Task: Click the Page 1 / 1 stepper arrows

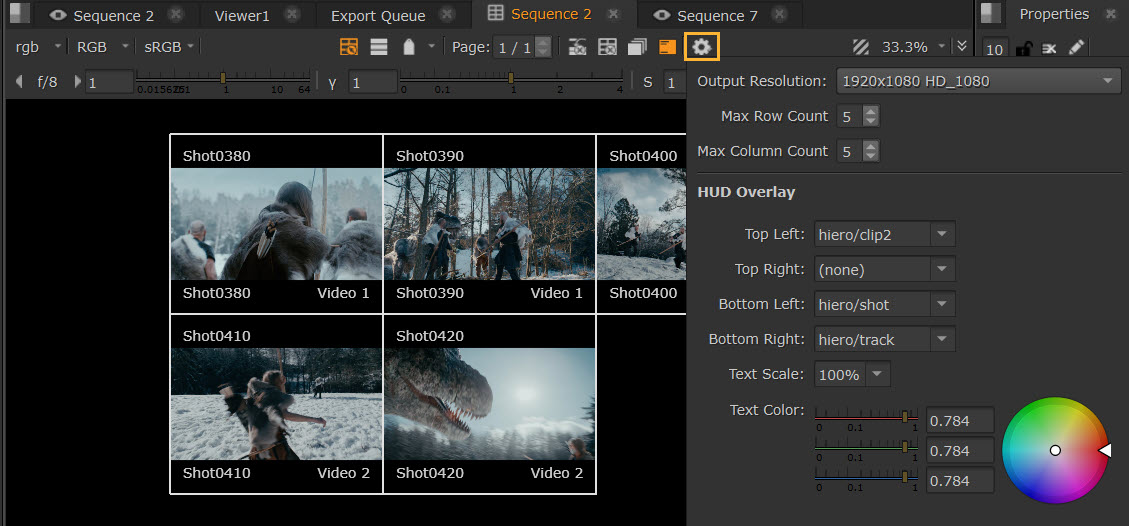Action: click(x=544, y=47)
